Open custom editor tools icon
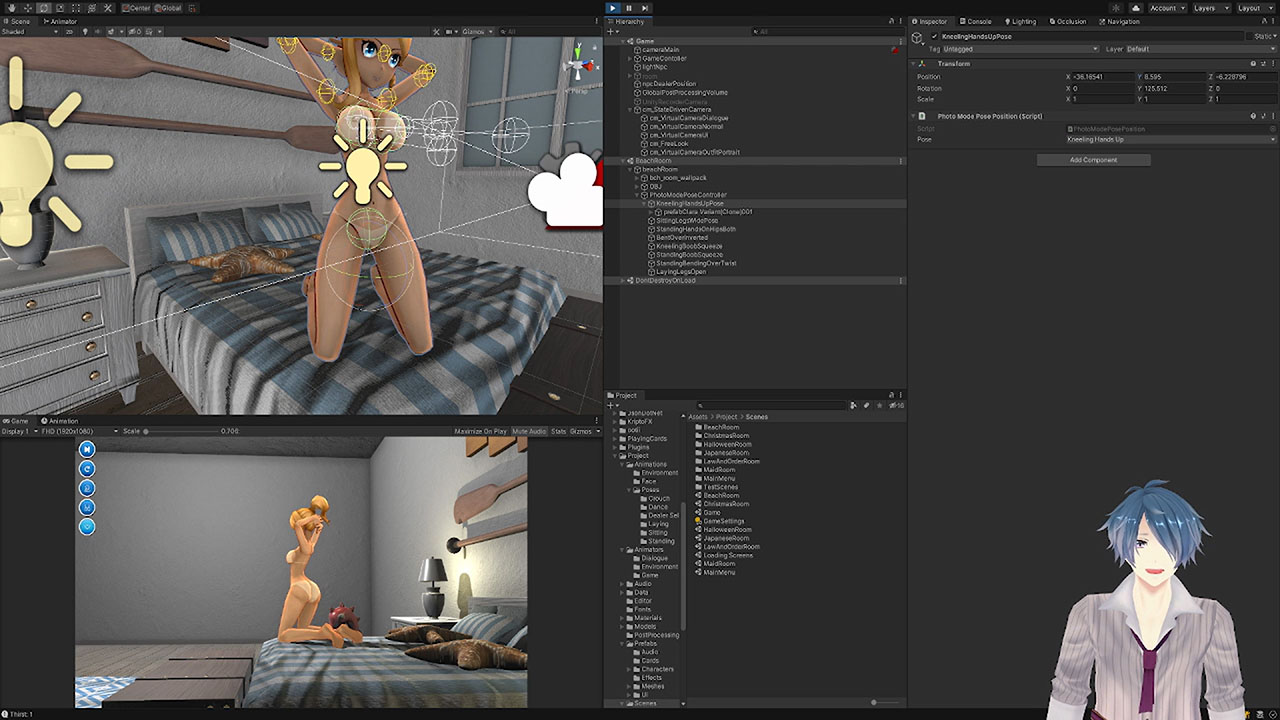 click(x=108, y=8)
